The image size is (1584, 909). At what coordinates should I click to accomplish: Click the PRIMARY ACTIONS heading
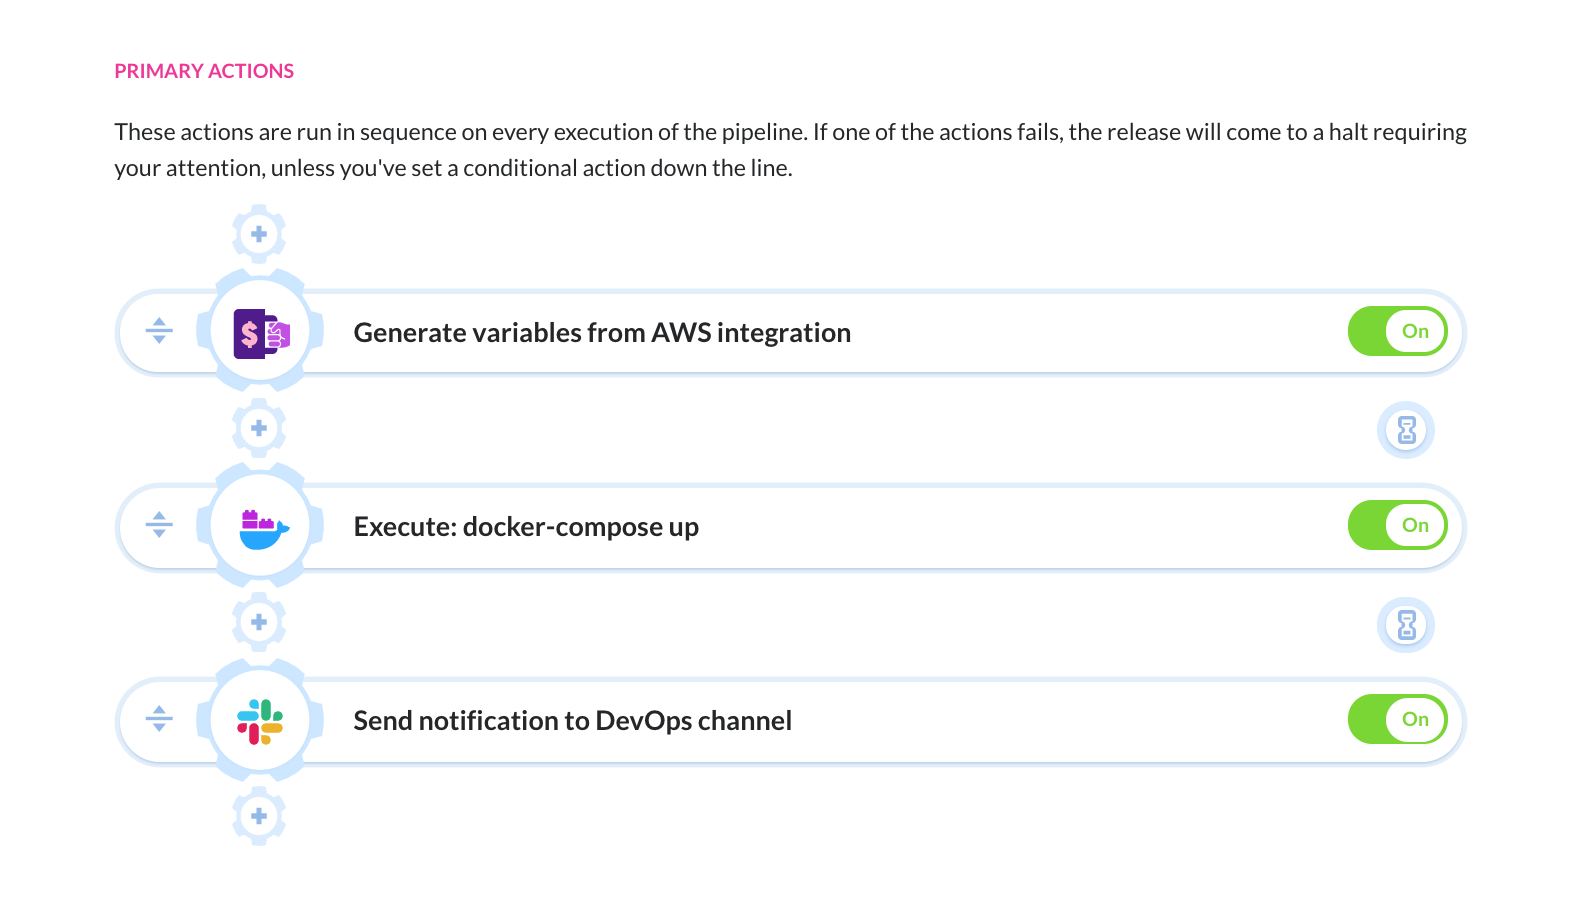coord(204,71)
